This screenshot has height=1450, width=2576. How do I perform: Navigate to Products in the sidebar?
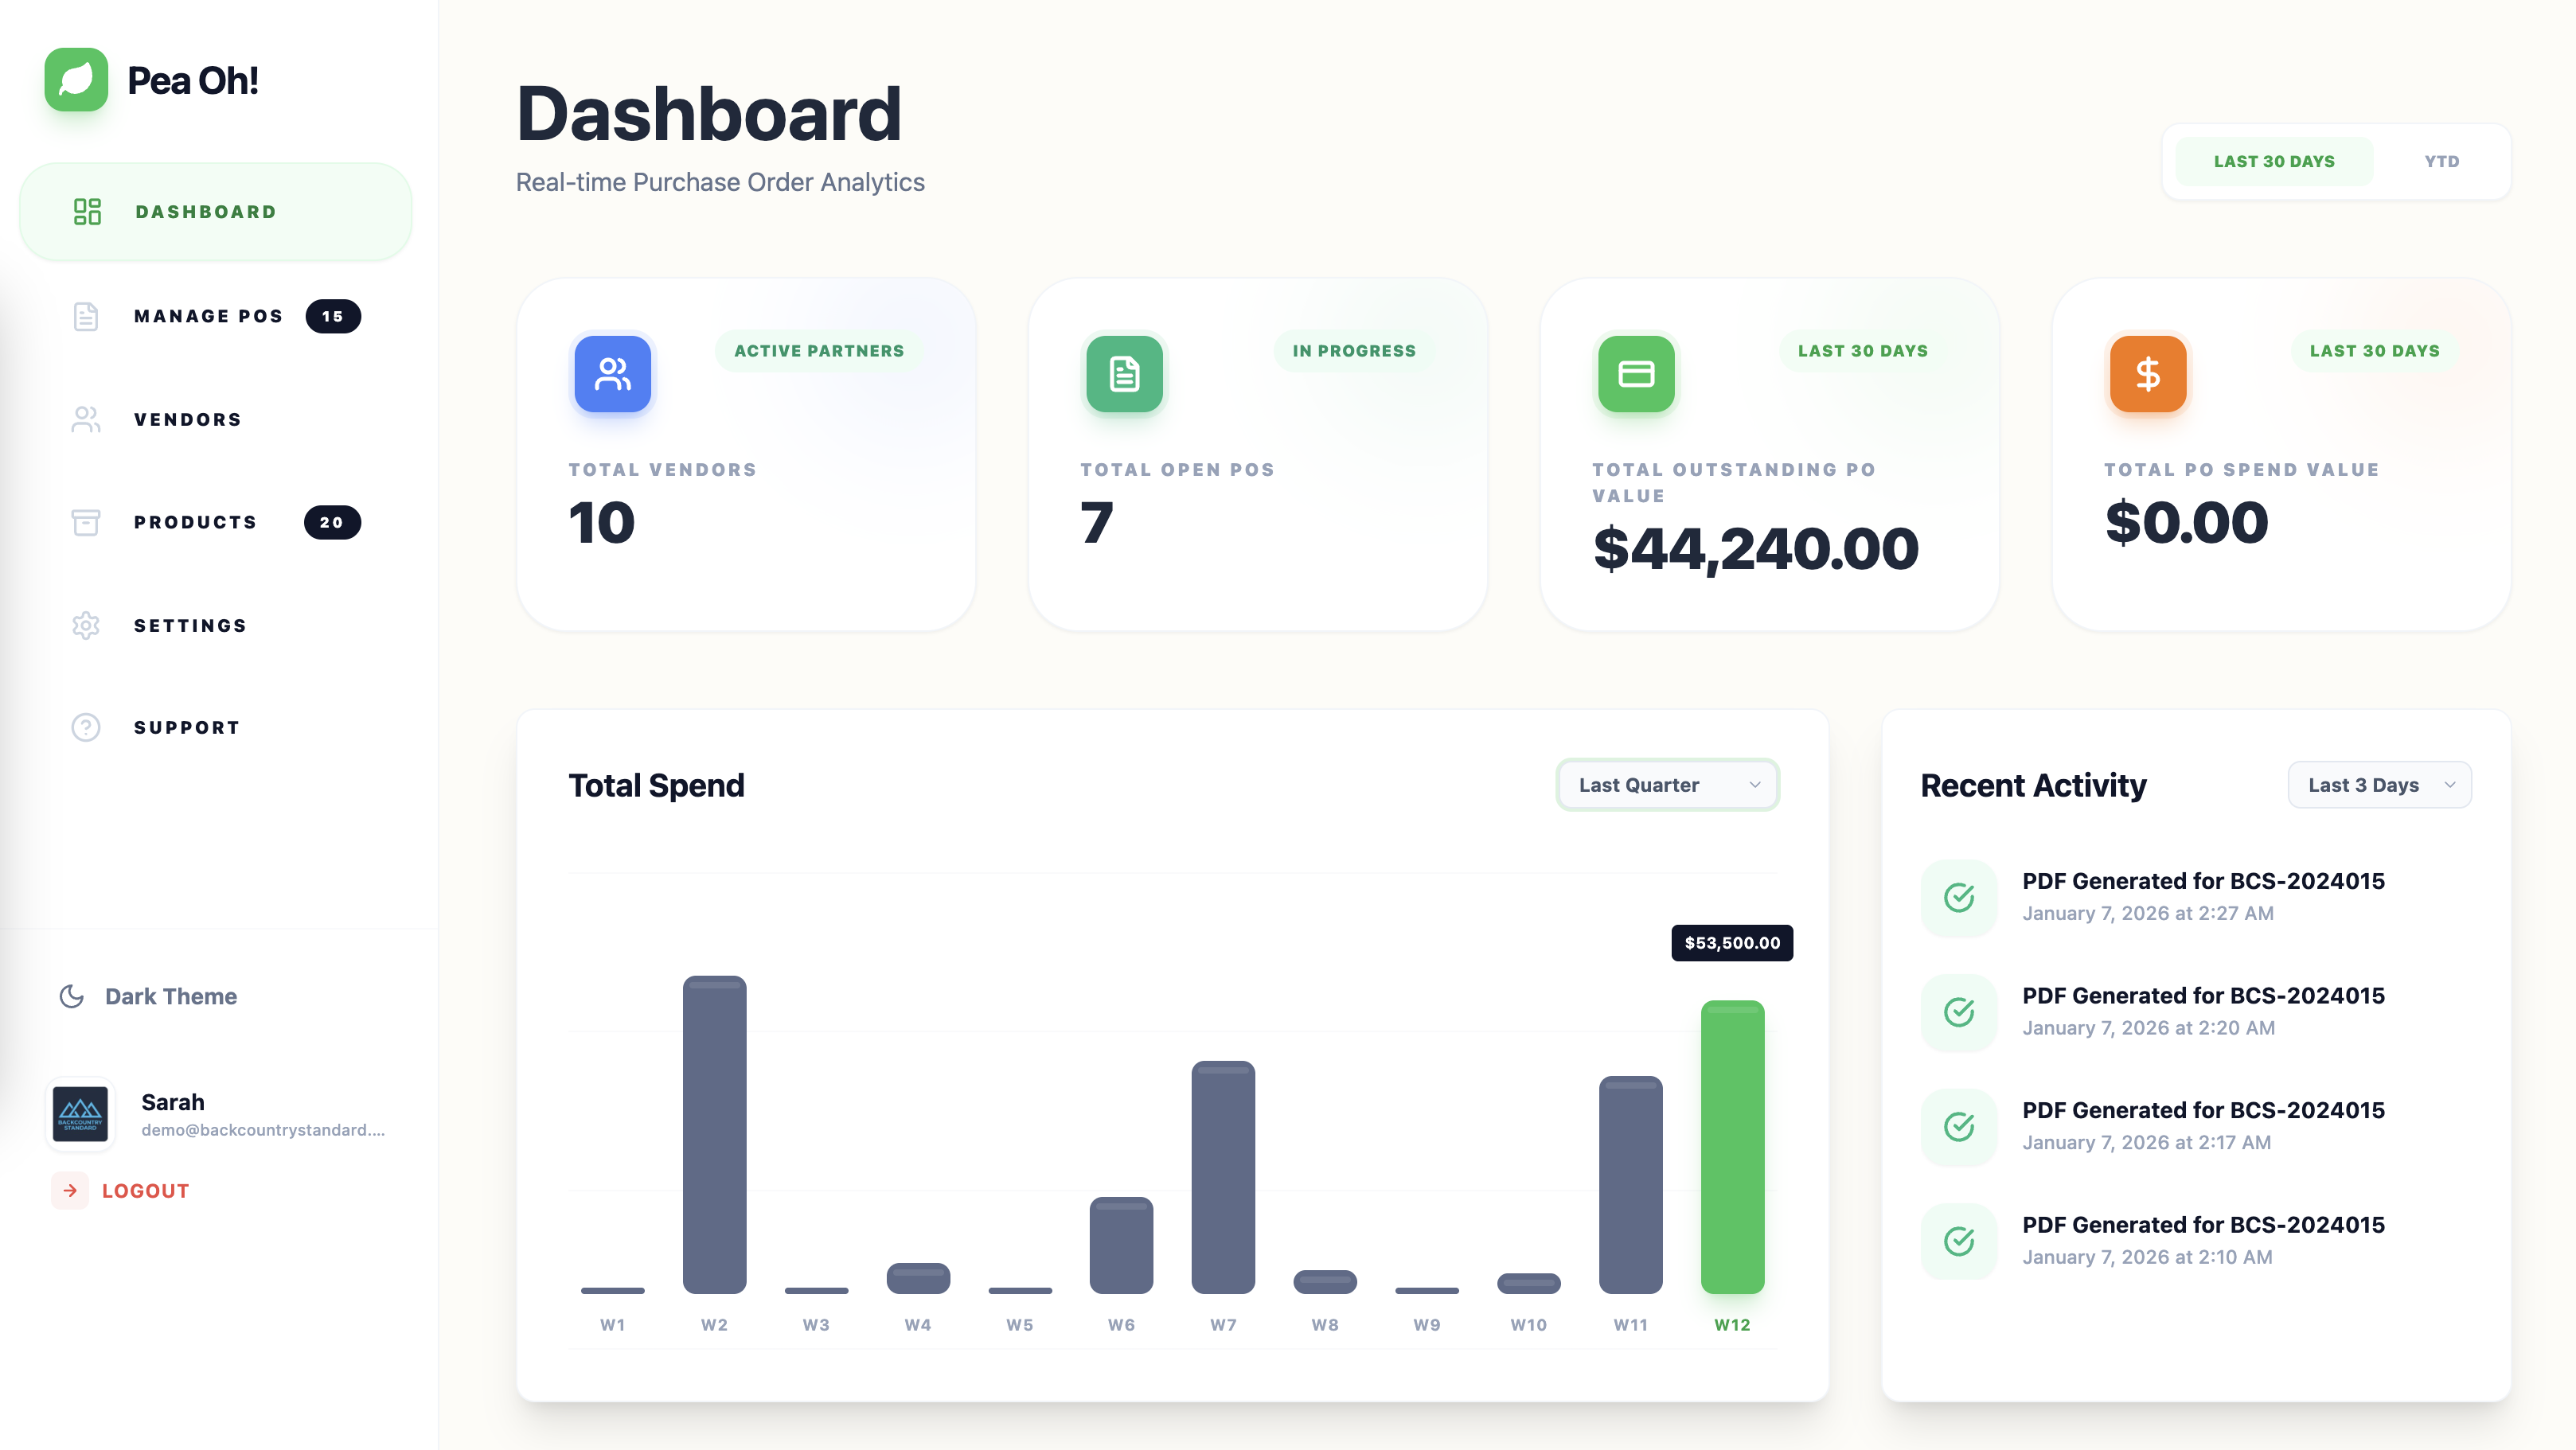click(195, 522)
